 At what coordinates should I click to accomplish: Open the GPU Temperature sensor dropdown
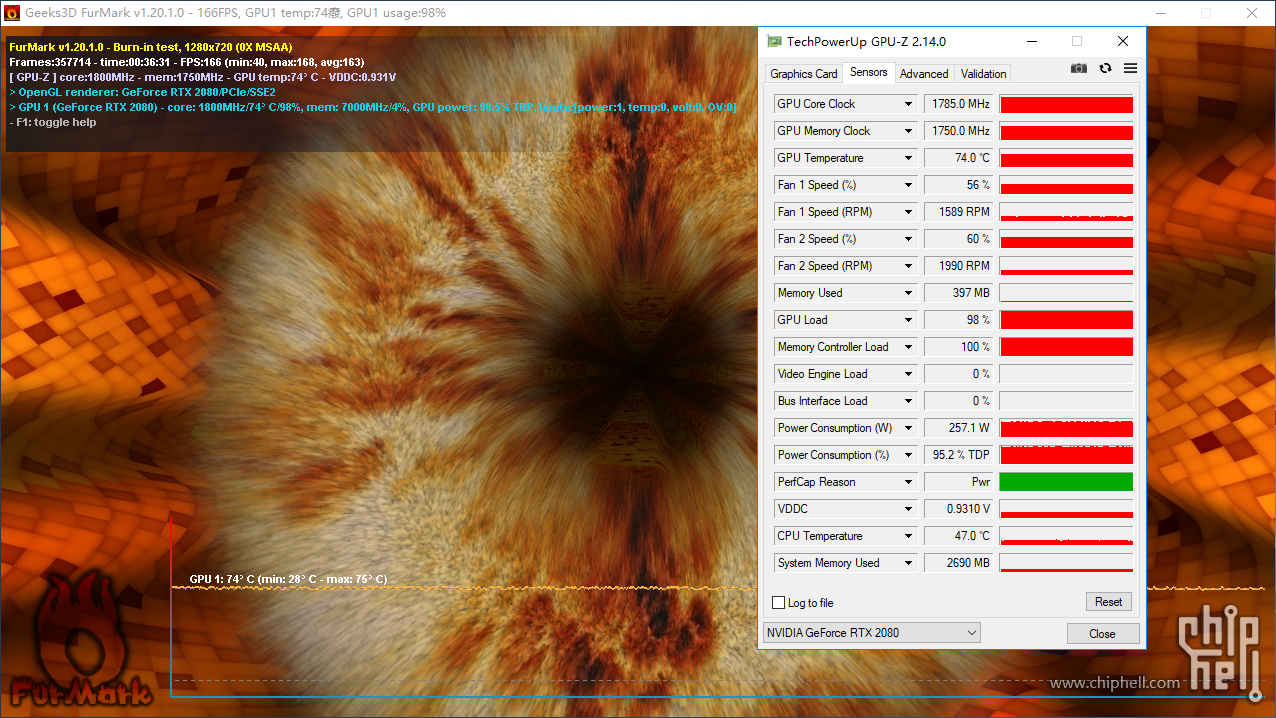point(908,158)
